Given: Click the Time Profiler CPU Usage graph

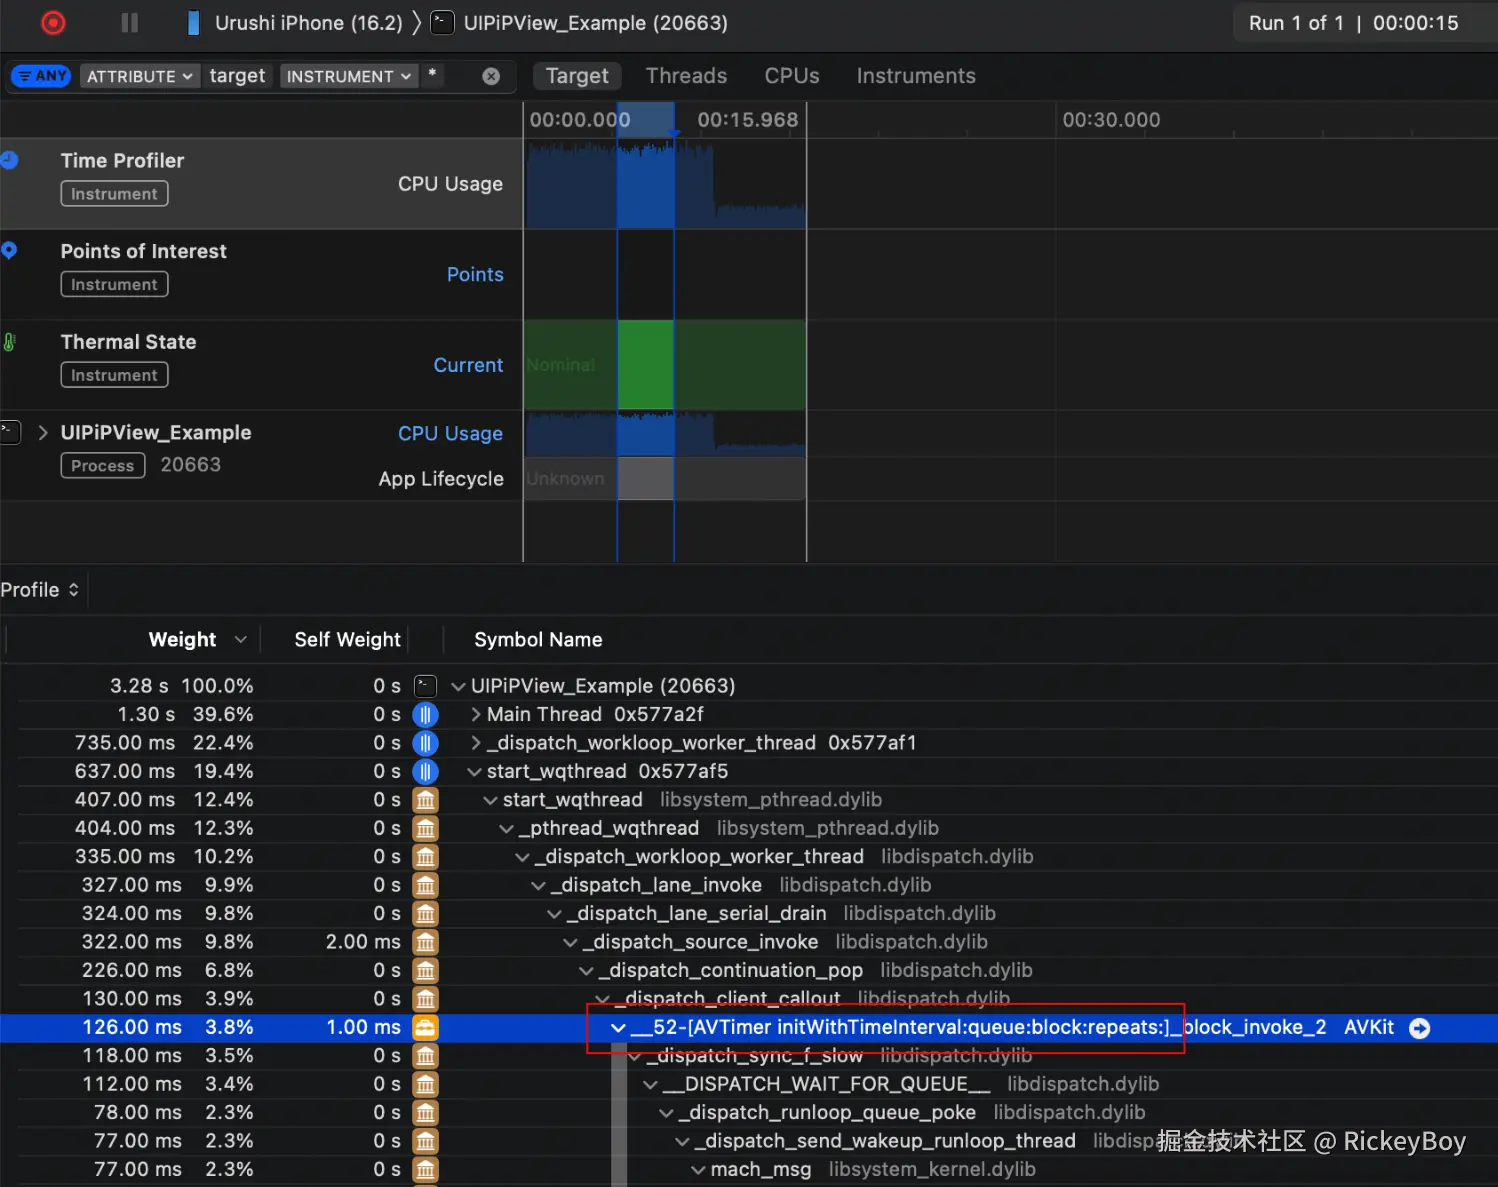Looking at the screenshot, I should [x=664, y=184].
